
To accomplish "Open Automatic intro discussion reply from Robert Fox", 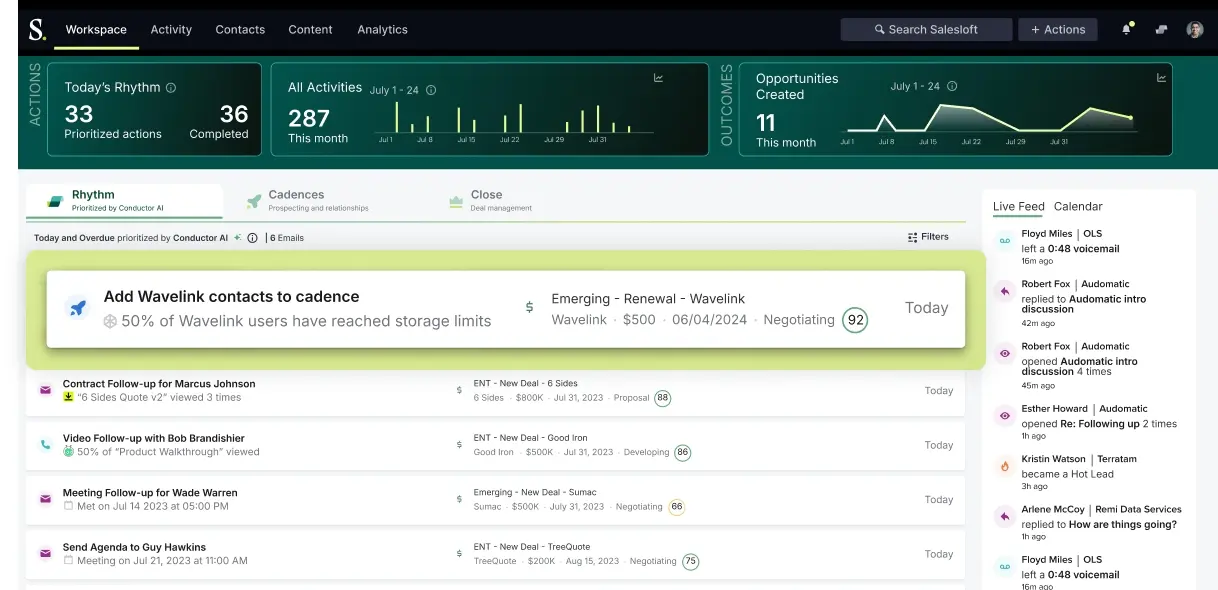I will click(1083, 304).
